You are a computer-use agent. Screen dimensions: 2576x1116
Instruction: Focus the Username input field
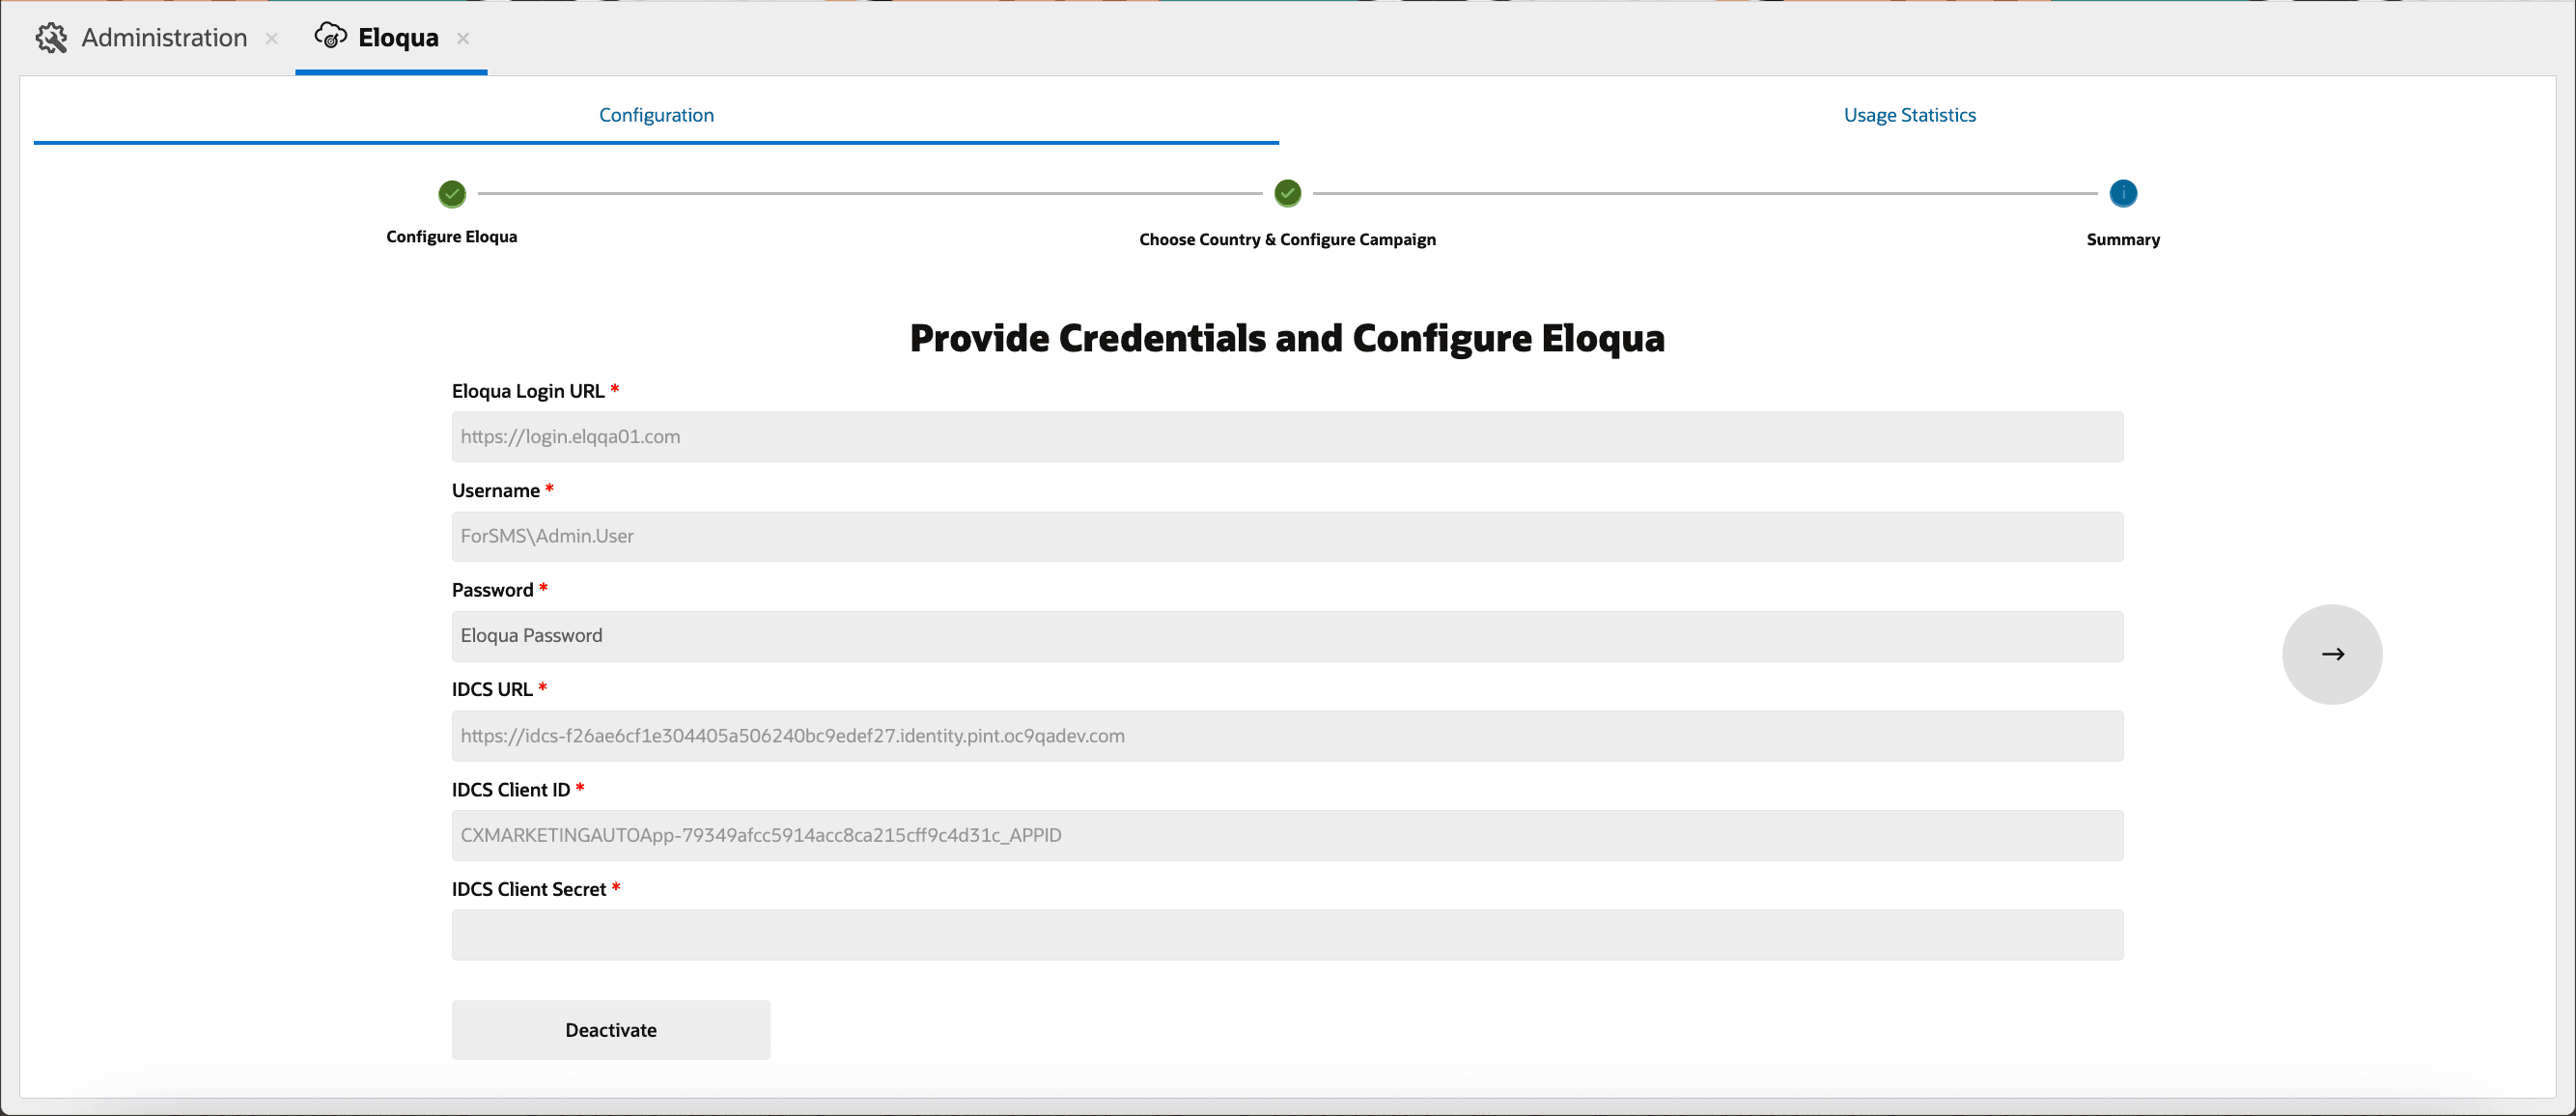1286,536
